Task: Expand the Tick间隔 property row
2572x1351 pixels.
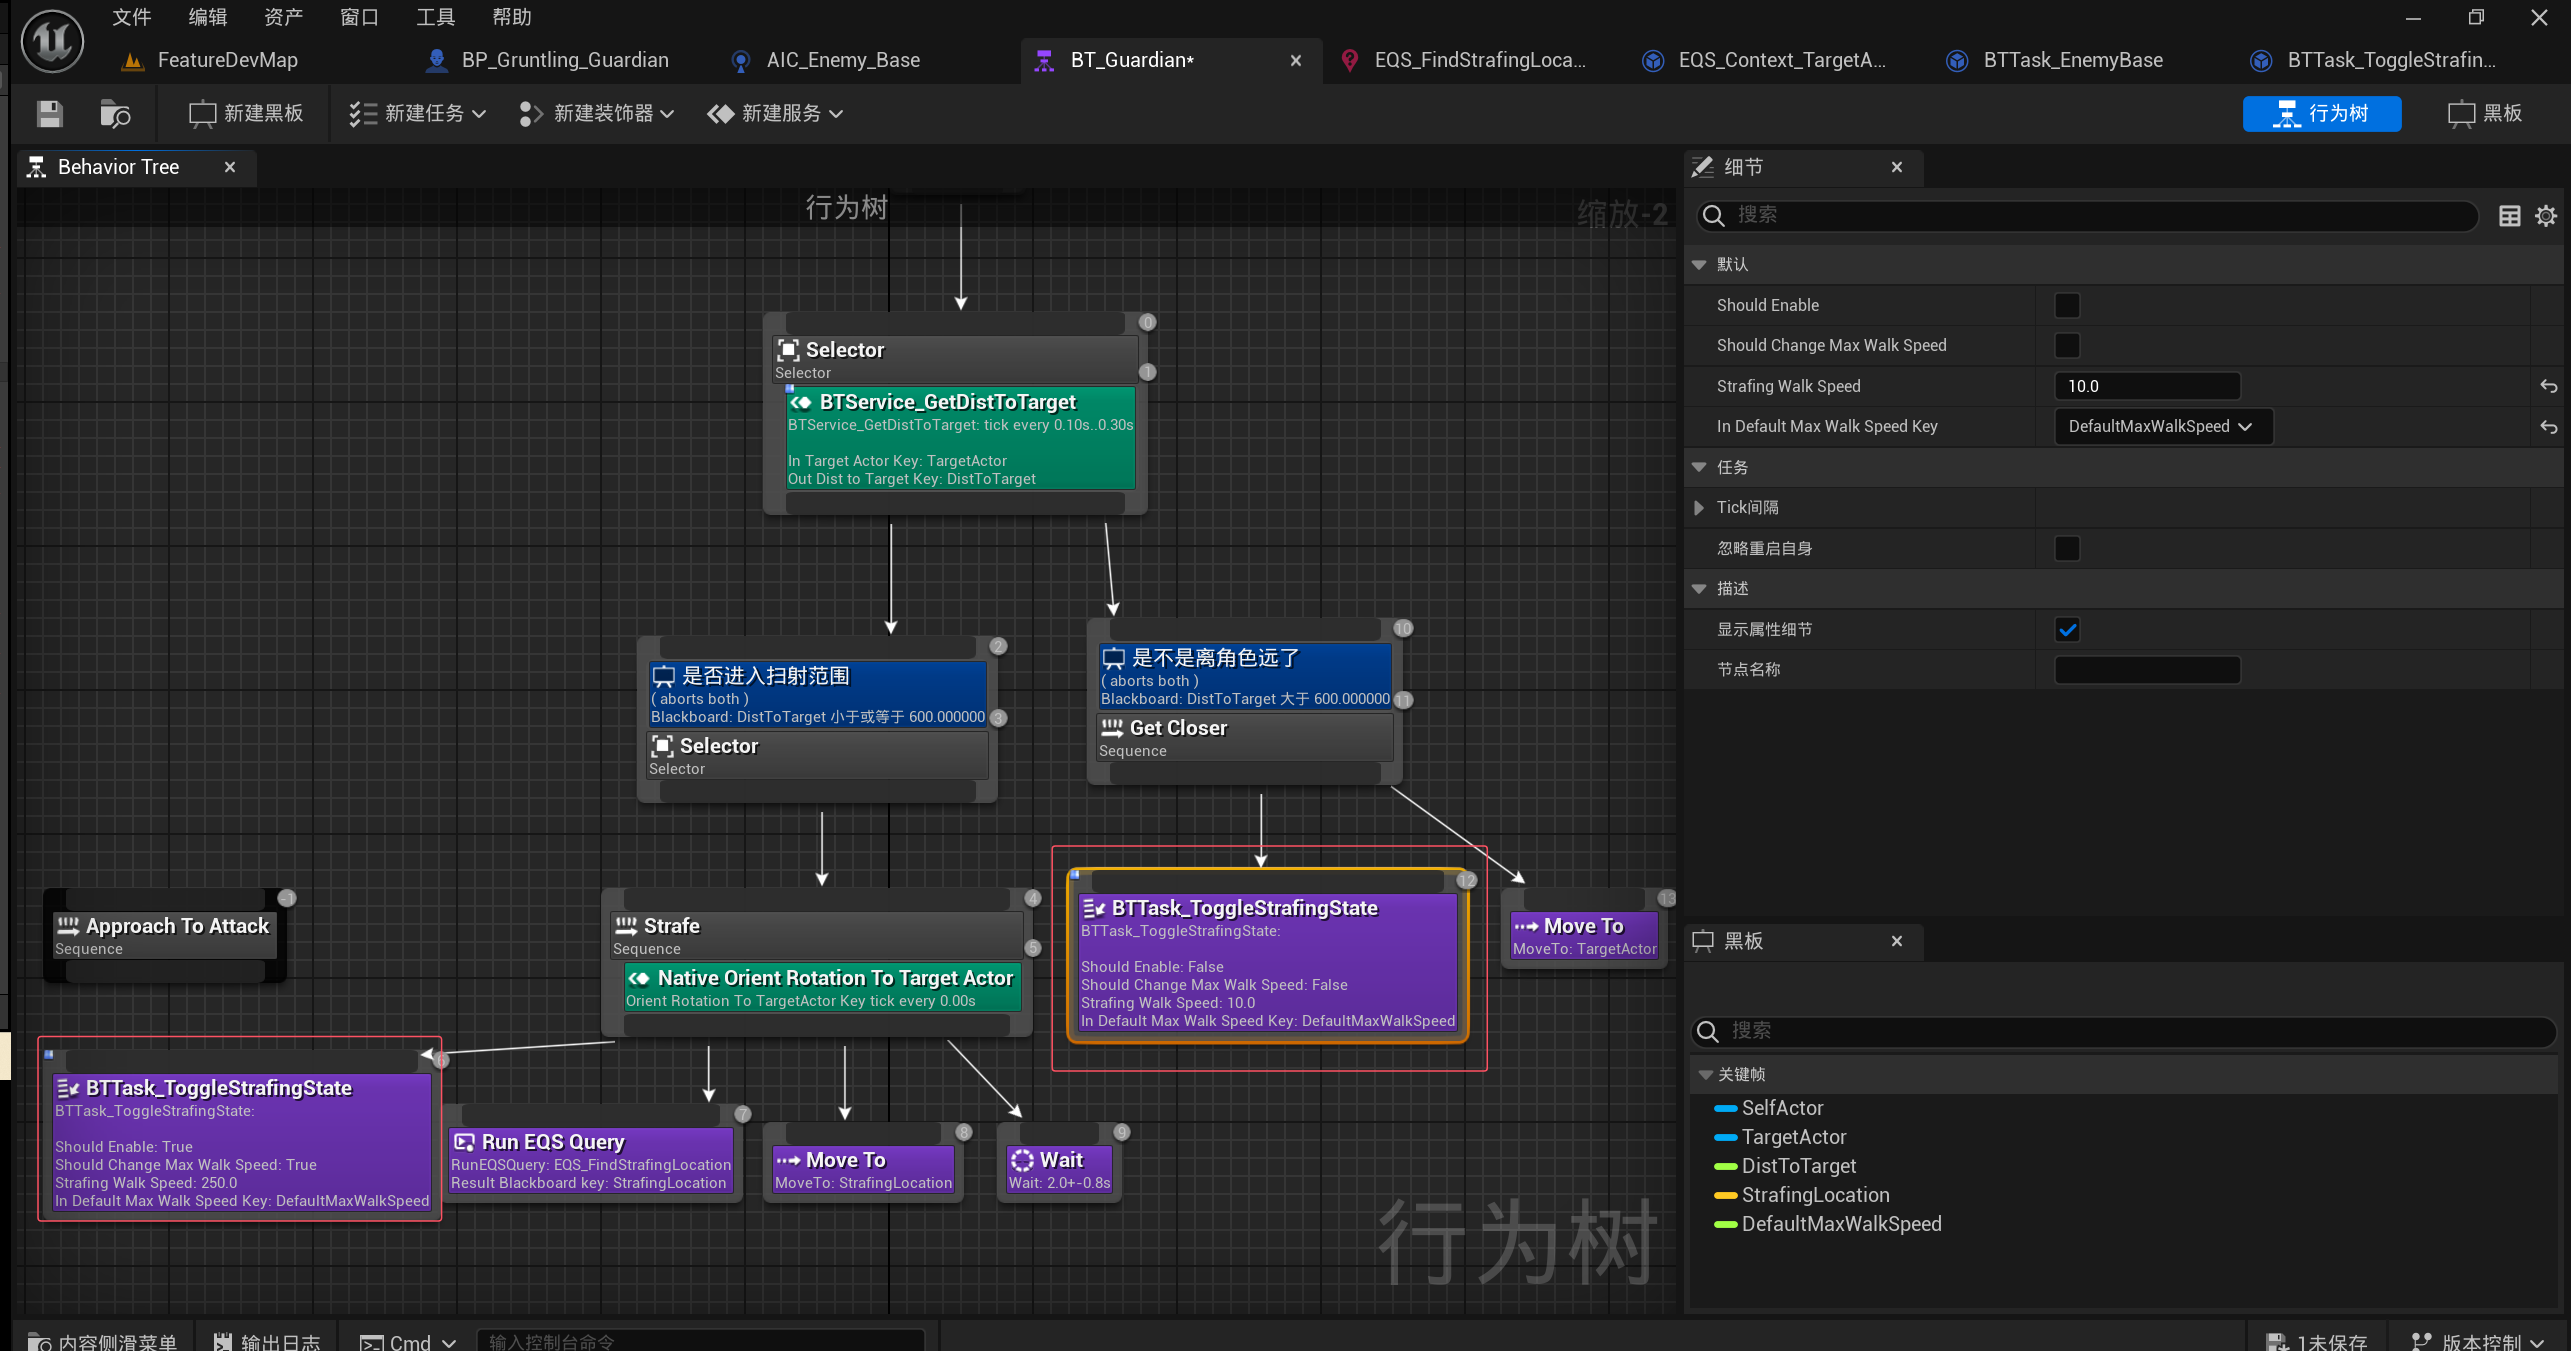Action: 1699,508
